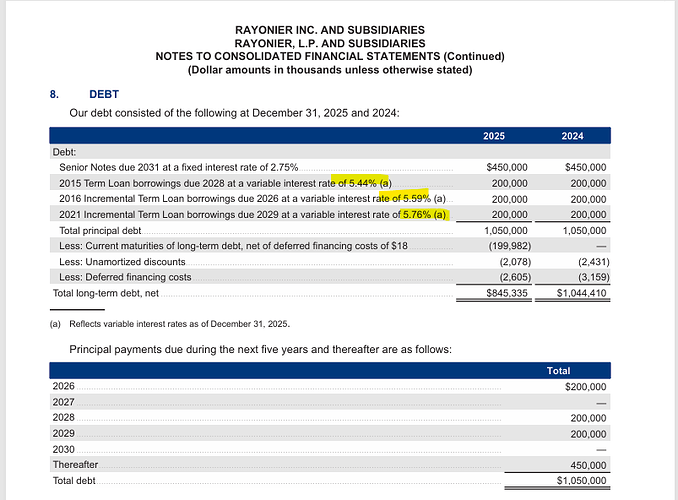Click the 'Principal payments due during the next five years' sentence
This screenshot has height=500, width=678.
260,349
